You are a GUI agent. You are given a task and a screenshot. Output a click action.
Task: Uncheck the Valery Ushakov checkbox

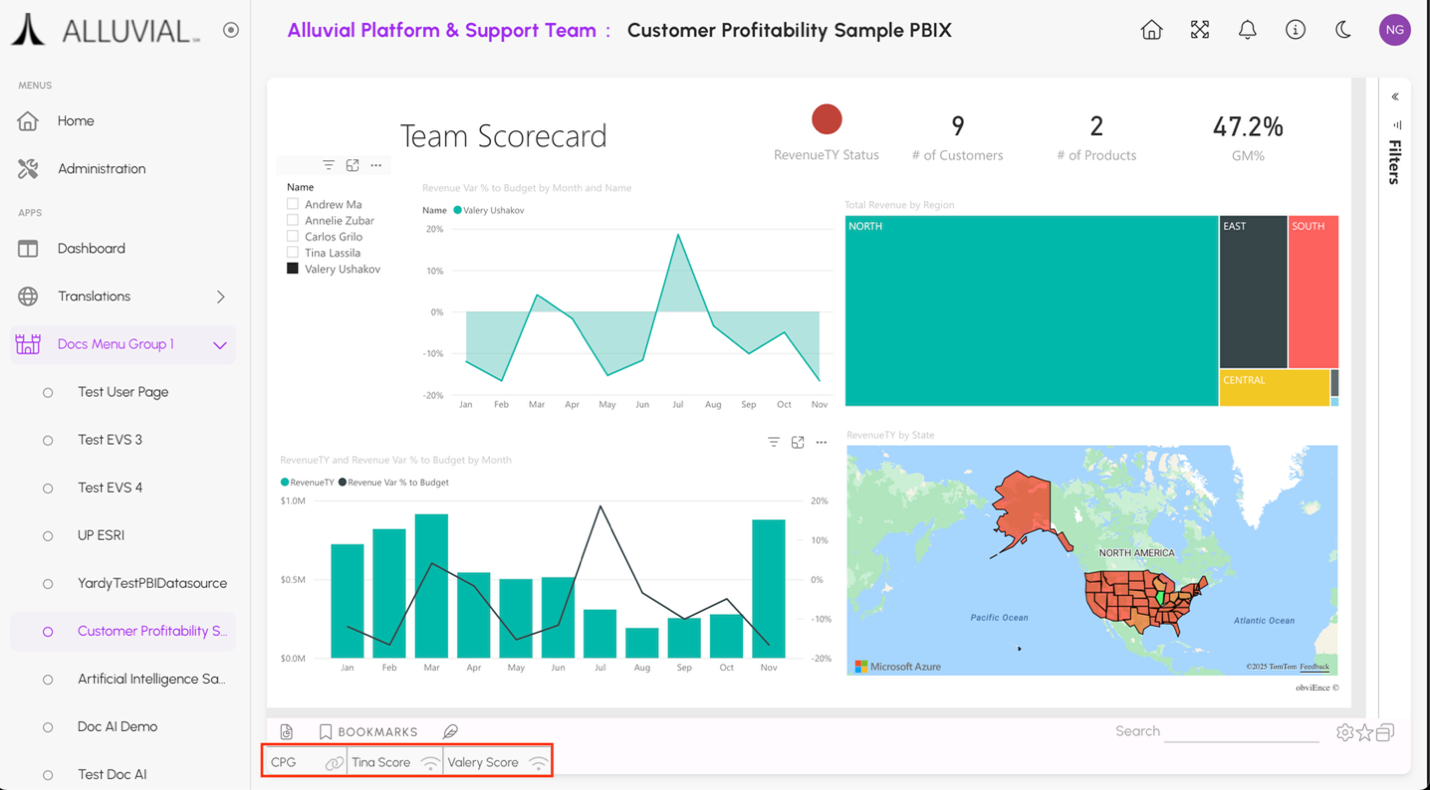coord(293,269)
